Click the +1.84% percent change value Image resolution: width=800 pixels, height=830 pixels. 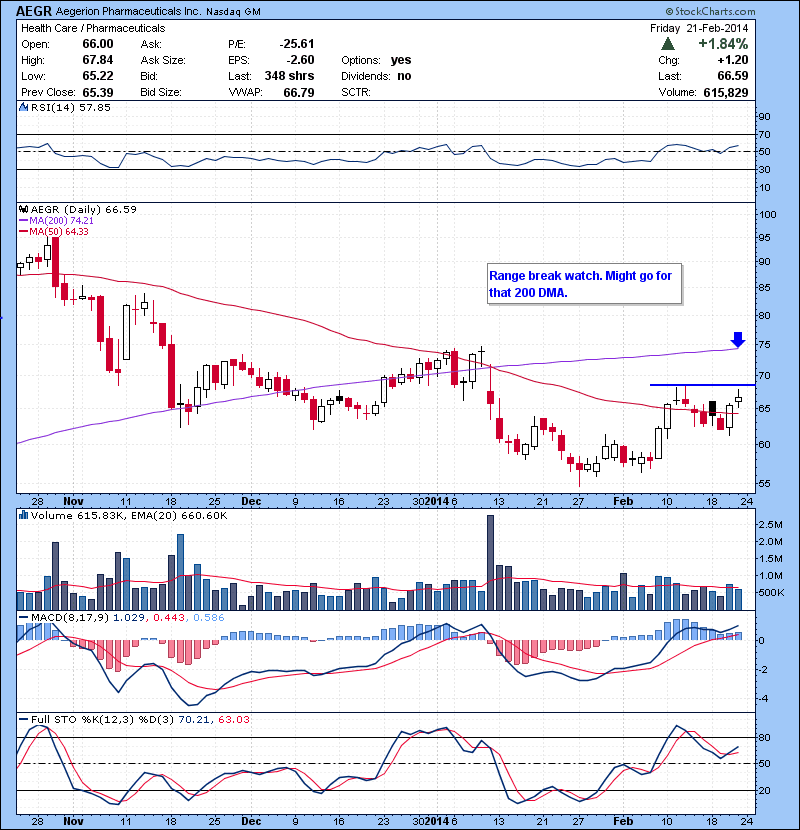[723, 43]
